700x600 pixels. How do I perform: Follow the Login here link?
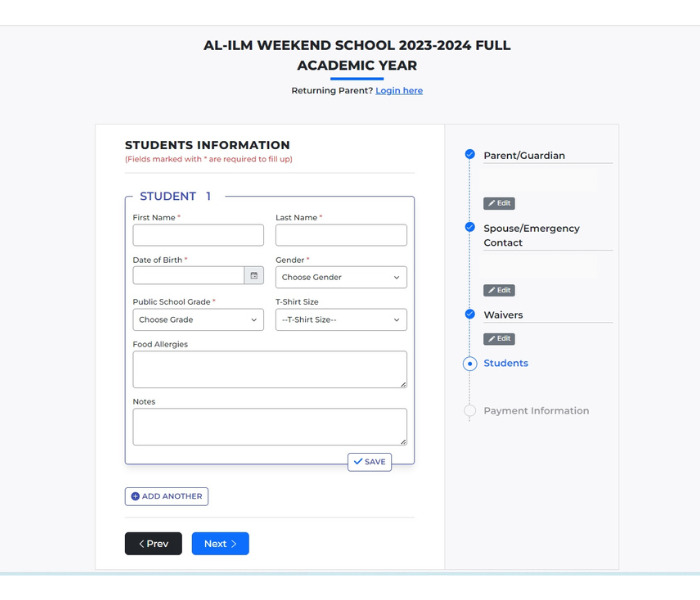pyautogui.click(x=399, y=91)
